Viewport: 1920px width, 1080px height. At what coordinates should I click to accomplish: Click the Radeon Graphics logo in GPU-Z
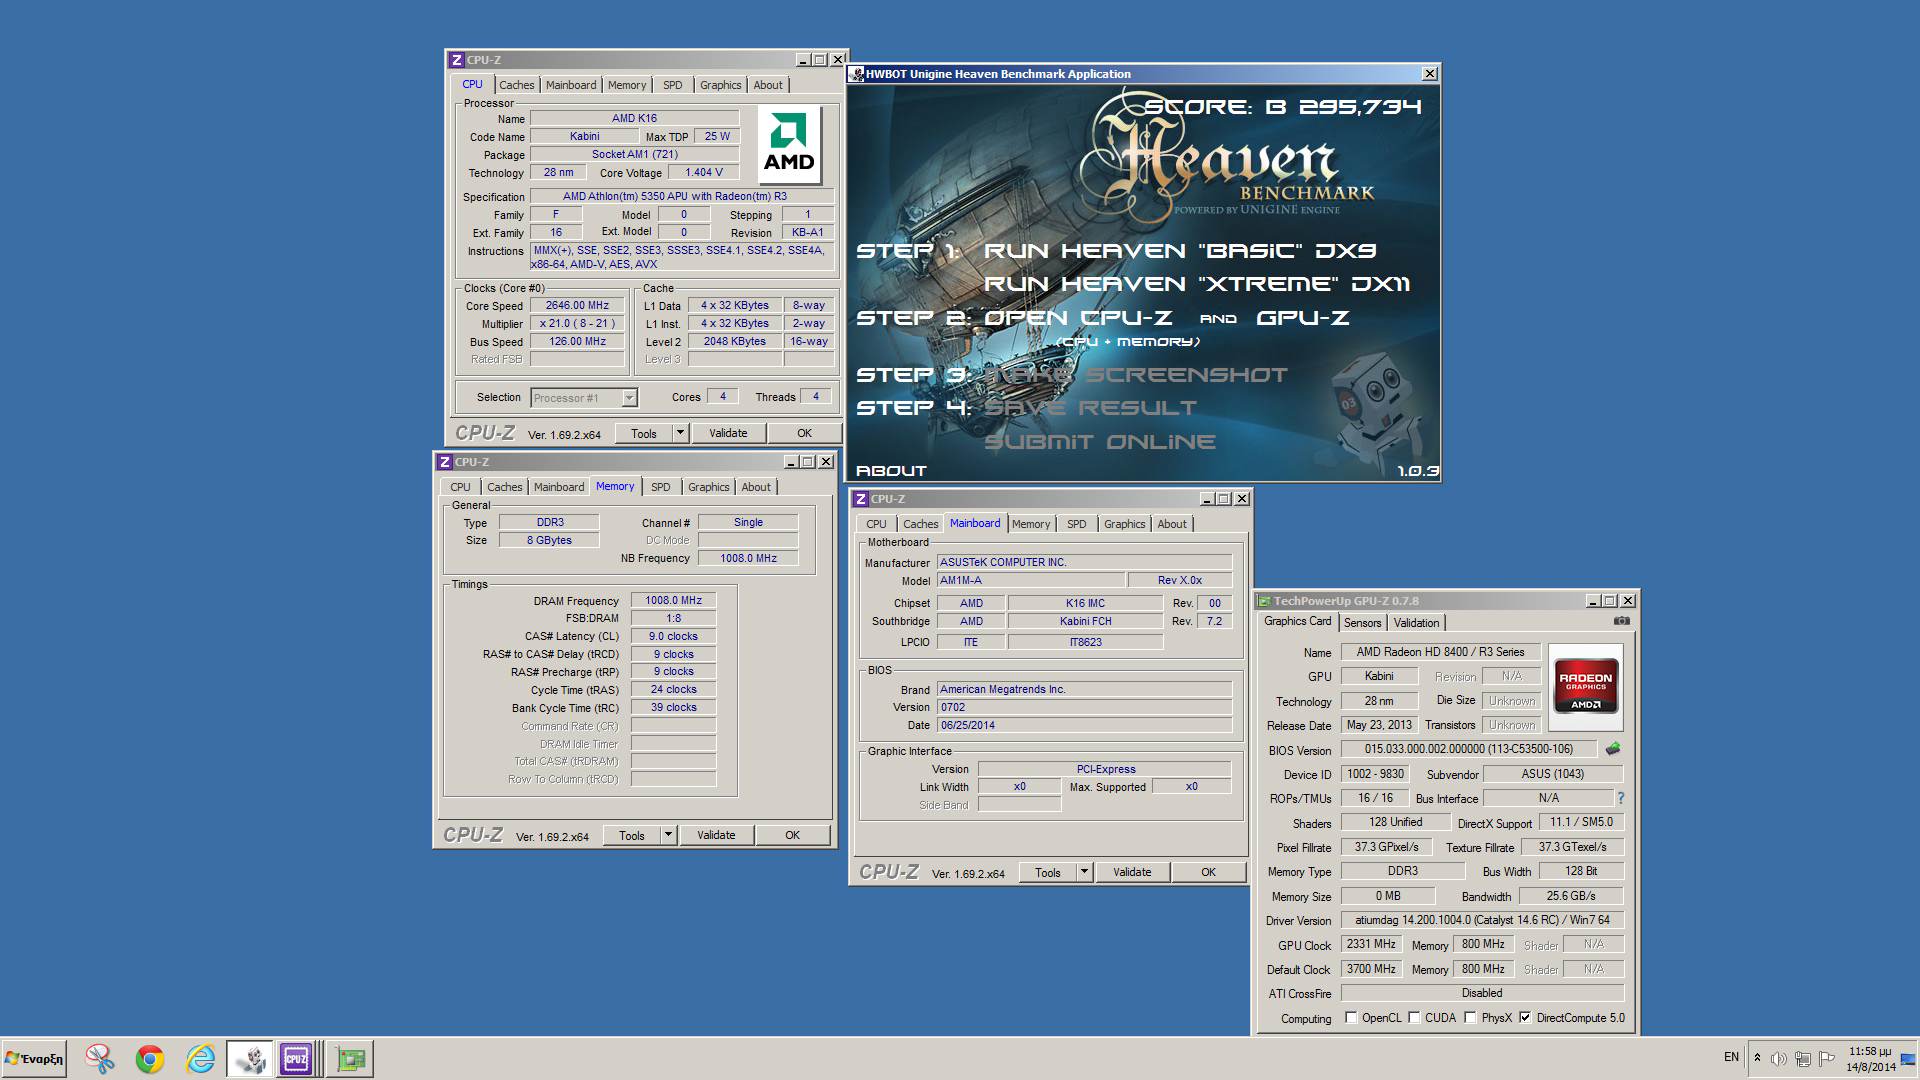(x=1586, y=685)
